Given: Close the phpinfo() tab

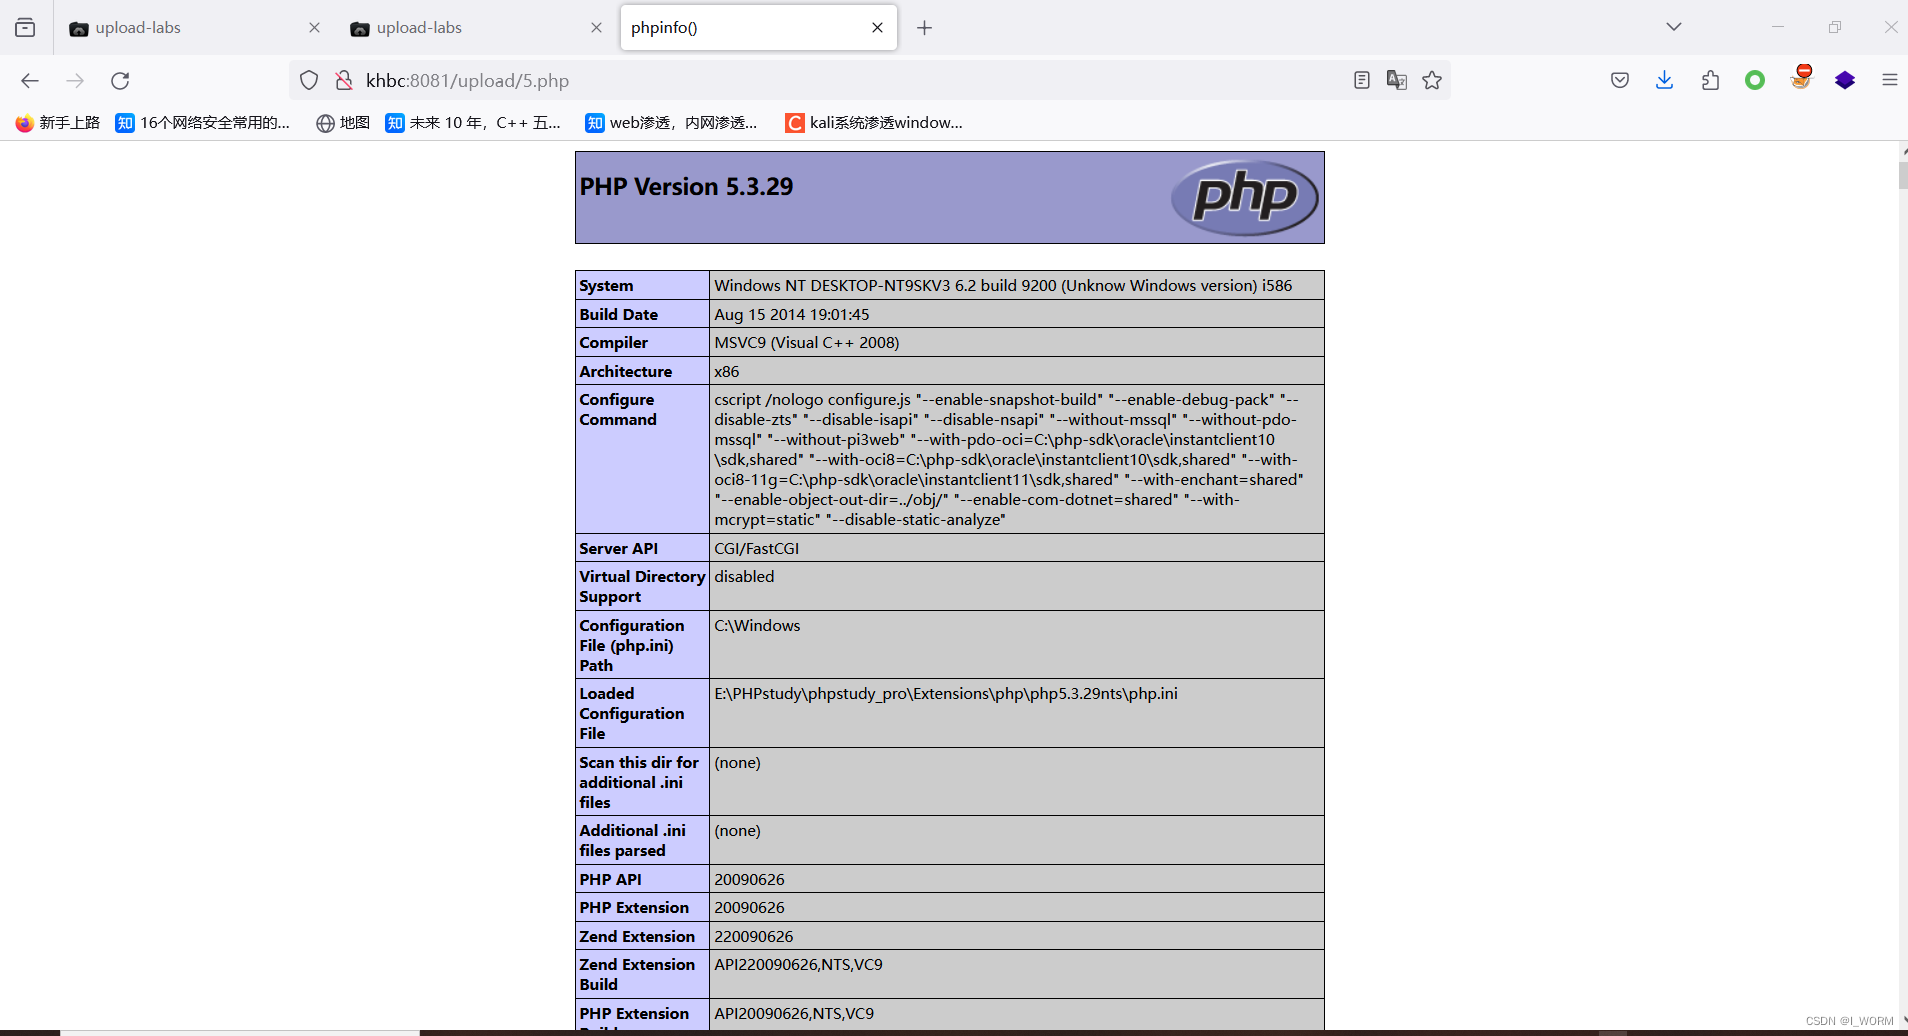Looking at the screenshot, I should (x=877, y=28).
